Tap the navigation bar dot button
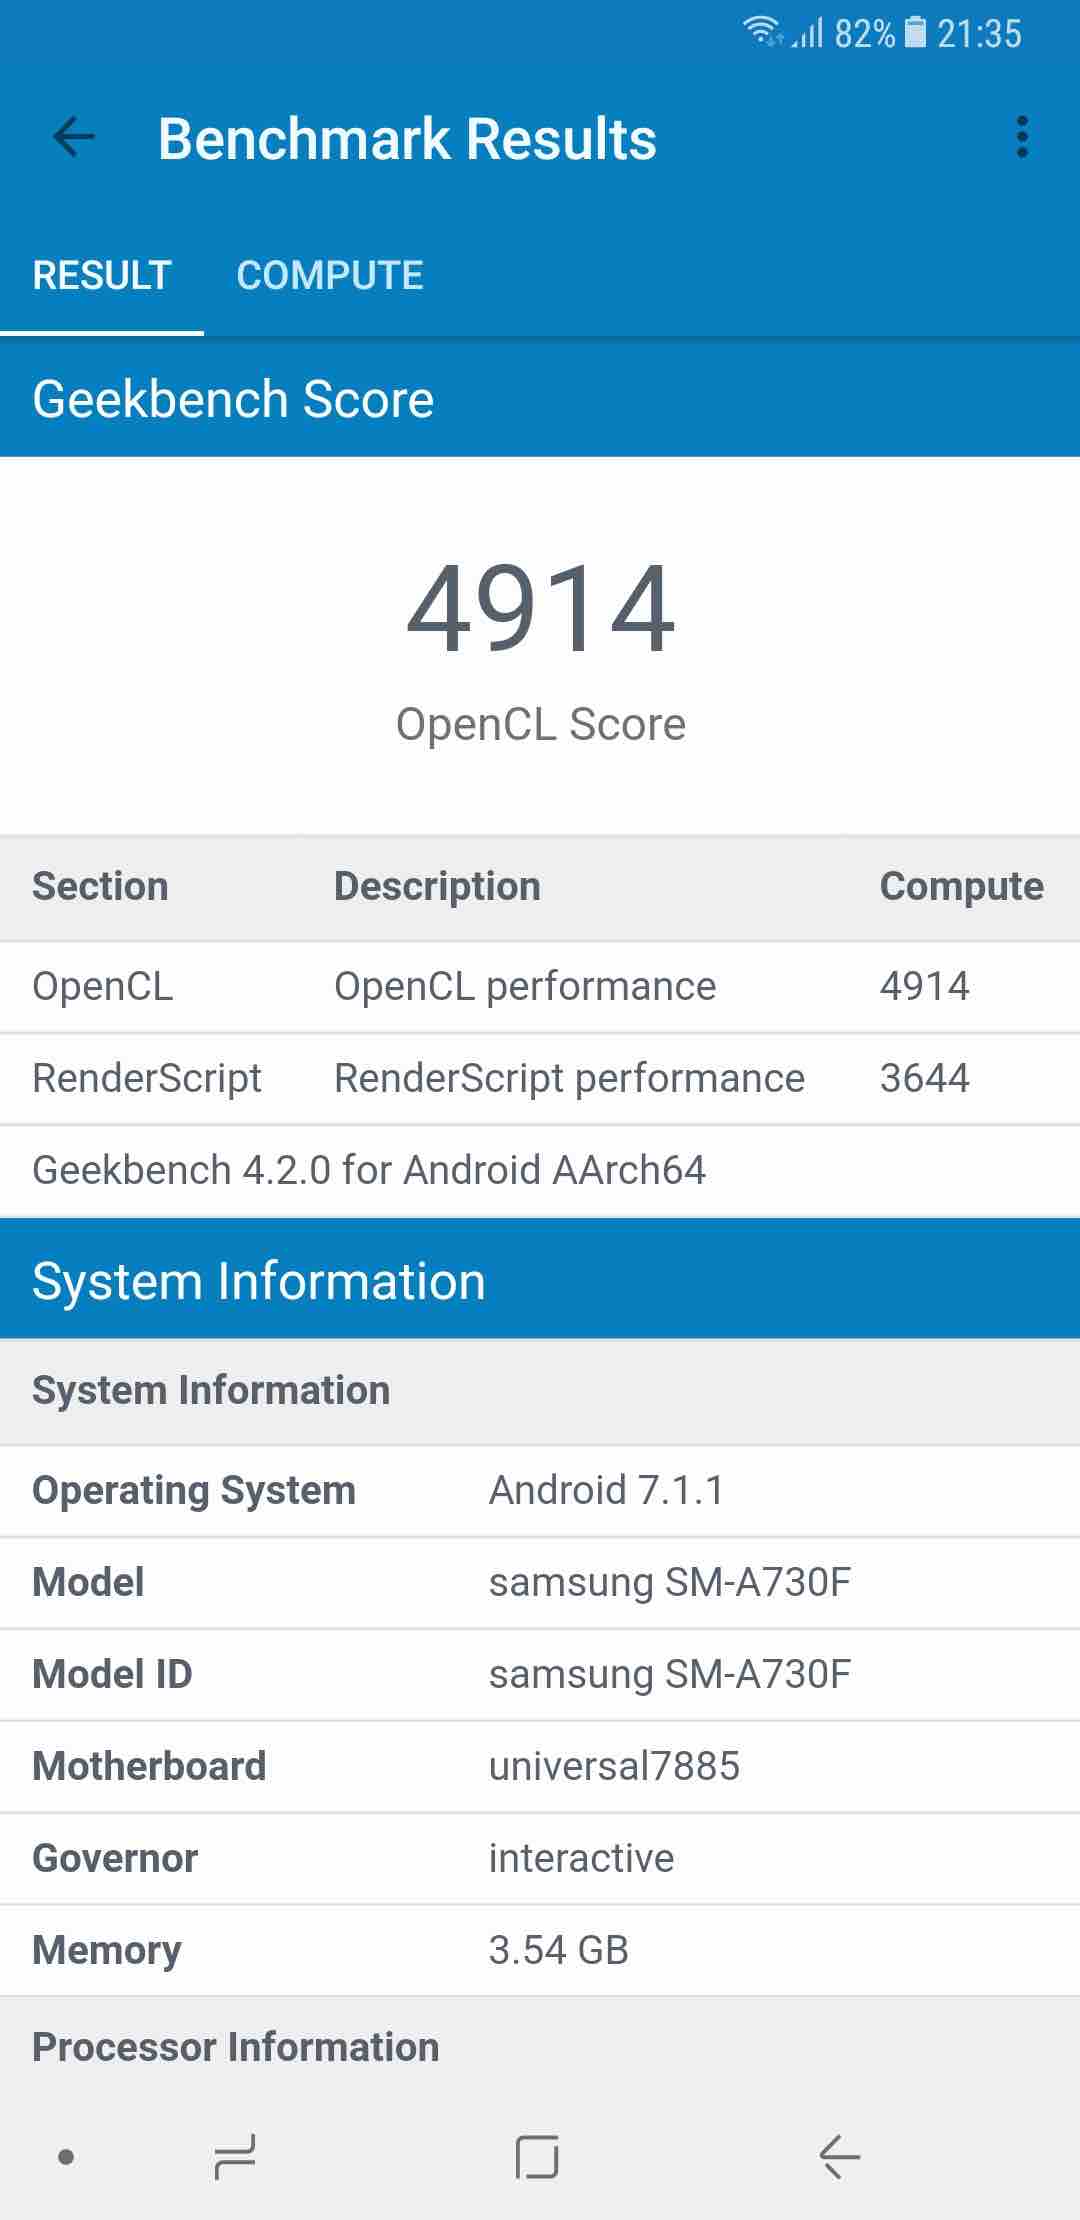Image resolution: width=1080 pixels, height=2220 pixels. point(66,2157)
